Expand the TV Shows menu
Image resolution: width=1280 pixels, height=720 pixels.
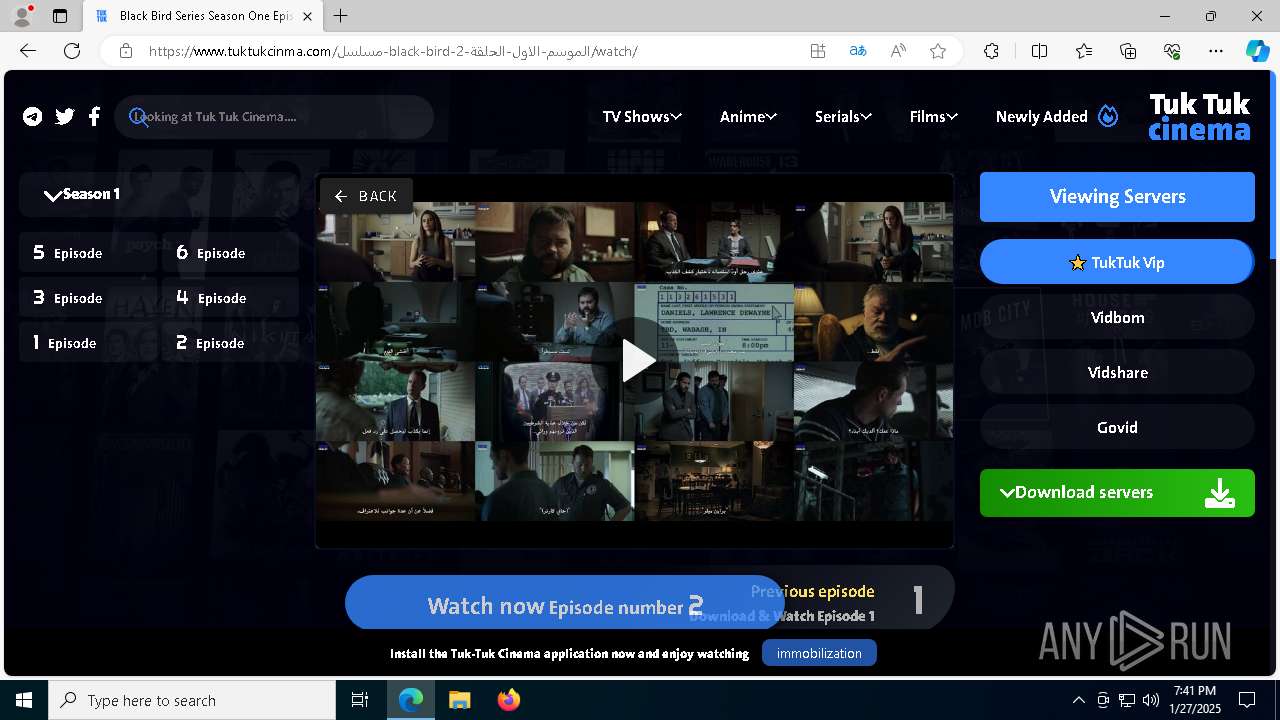click(642, 117)
